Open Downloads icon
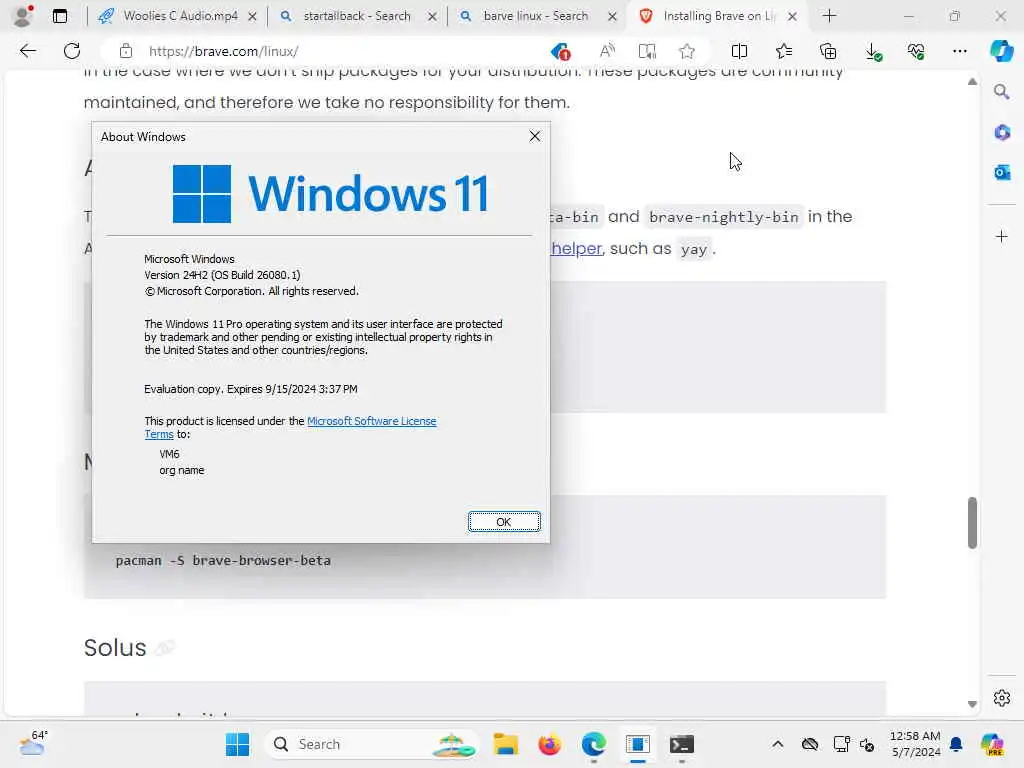This screenshot has height=768, width=1024. coord(872,51)
